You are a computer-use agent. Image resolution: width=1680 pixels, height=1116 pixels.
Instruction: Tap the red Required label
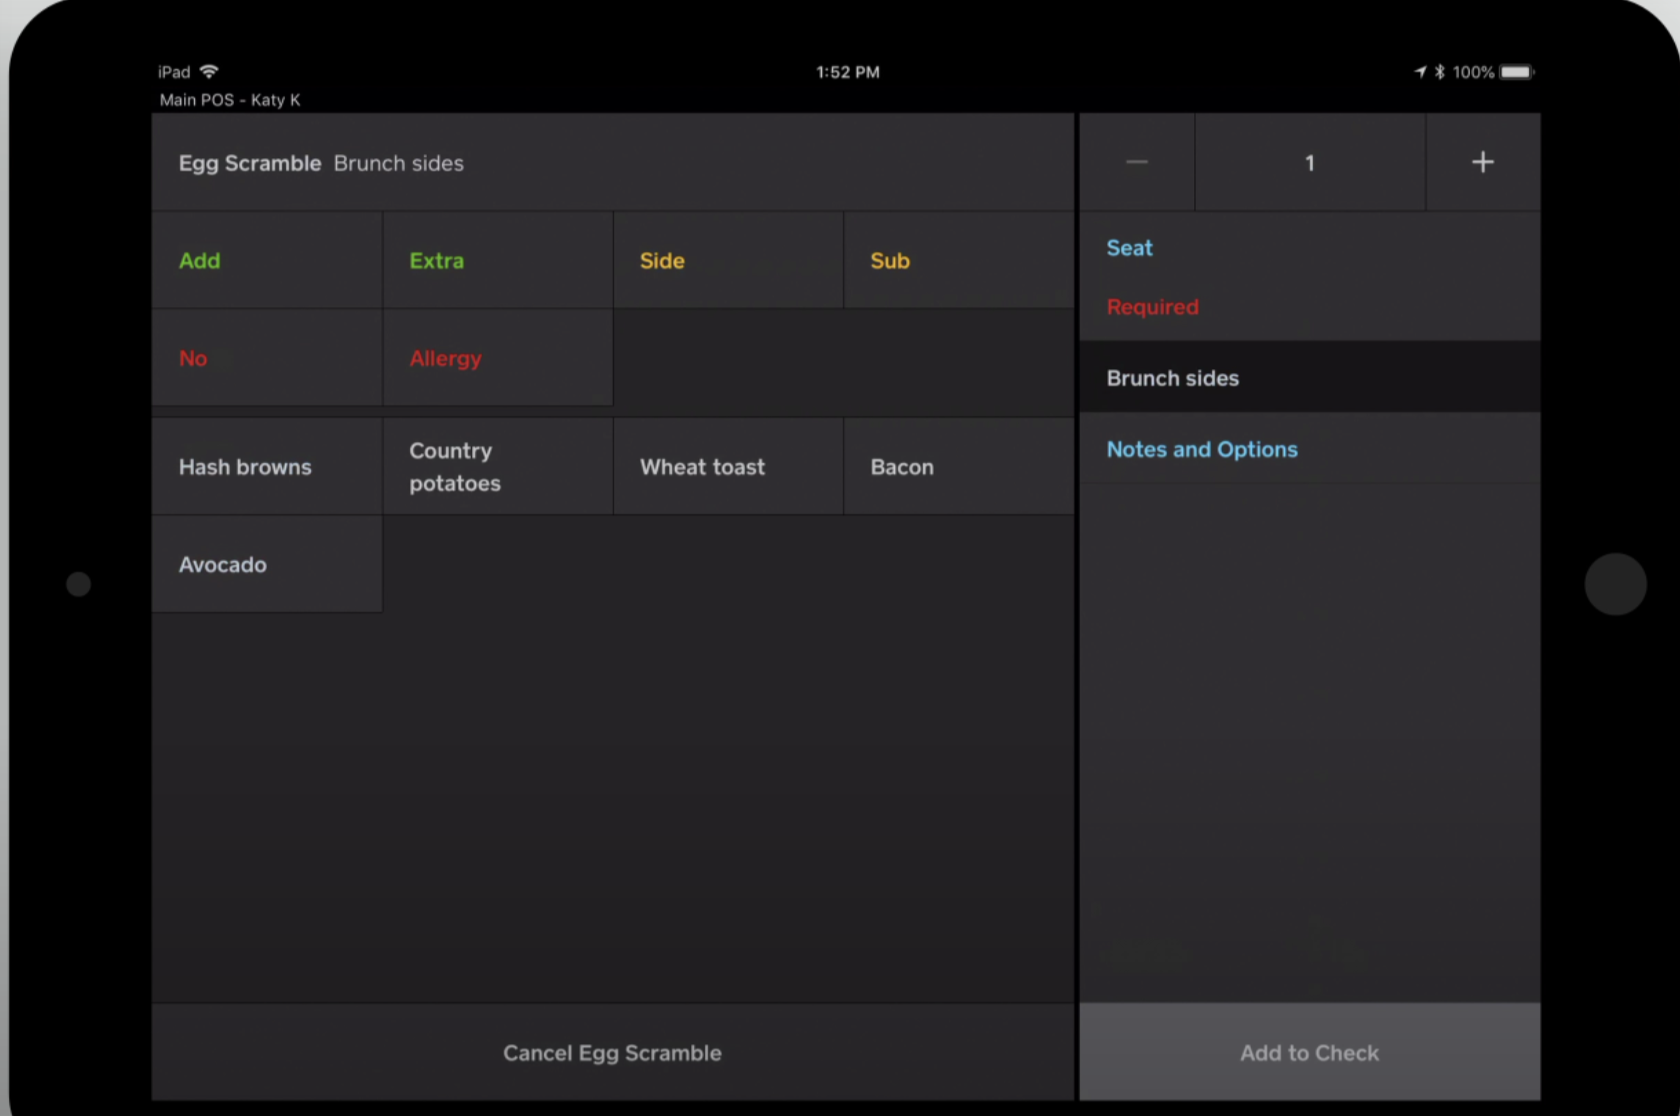(x=1152, y=307)
